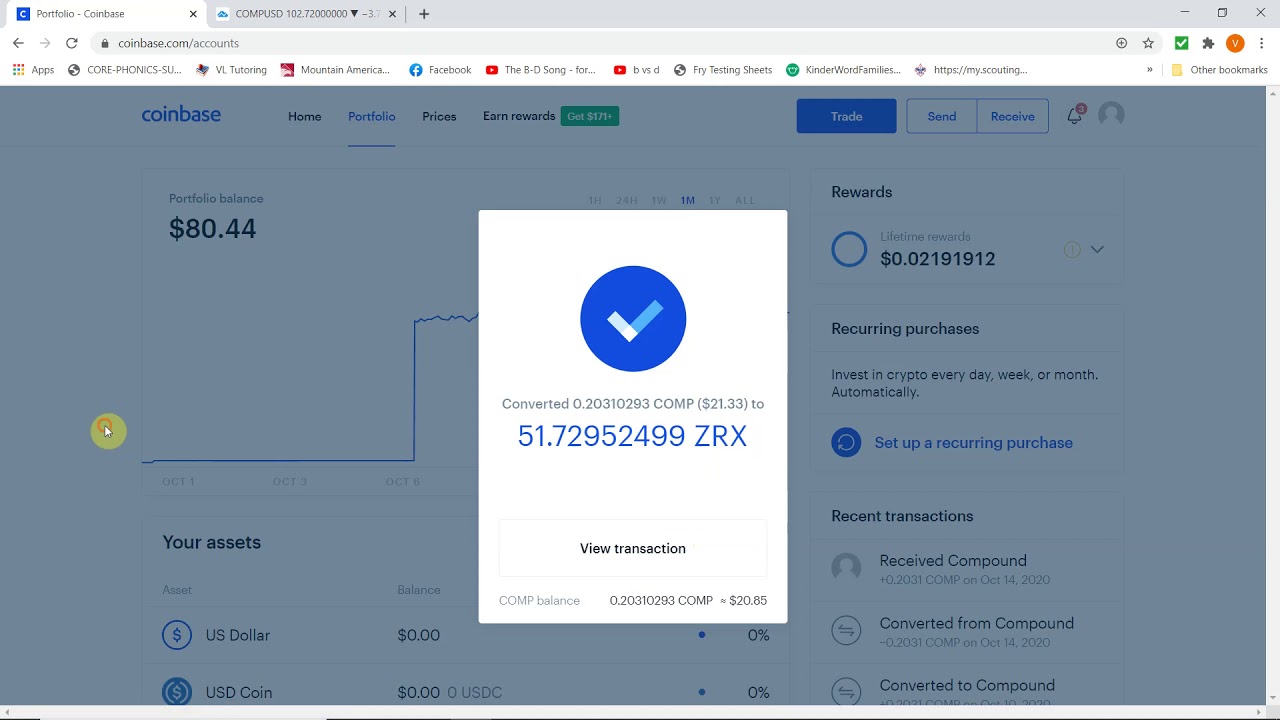Open the Fry Testing Sheets bookmark
The width and height of the screenshot is (1280, 720).
pyautogui.click(x=723, y=70)
